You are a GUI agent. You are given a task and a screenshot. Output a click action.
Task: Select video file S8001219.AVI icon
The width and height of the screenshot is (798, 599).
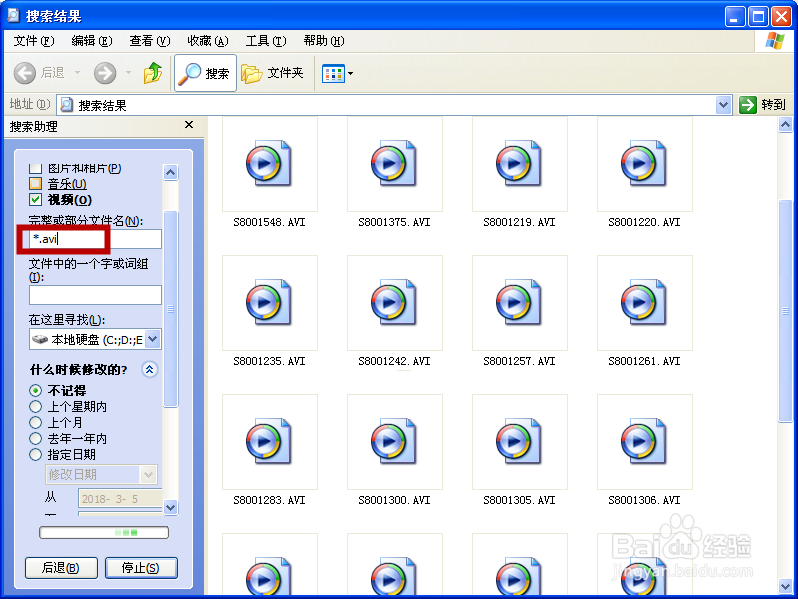520,164
